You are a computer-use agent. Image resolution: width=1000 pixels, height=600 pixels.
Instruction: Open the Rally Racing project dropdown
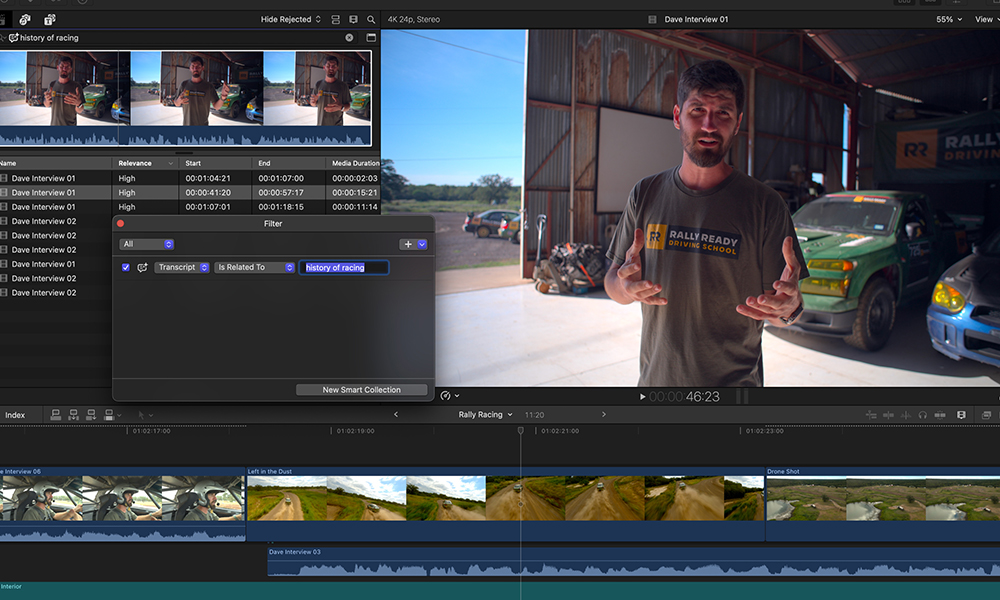(x=485, y=414)
